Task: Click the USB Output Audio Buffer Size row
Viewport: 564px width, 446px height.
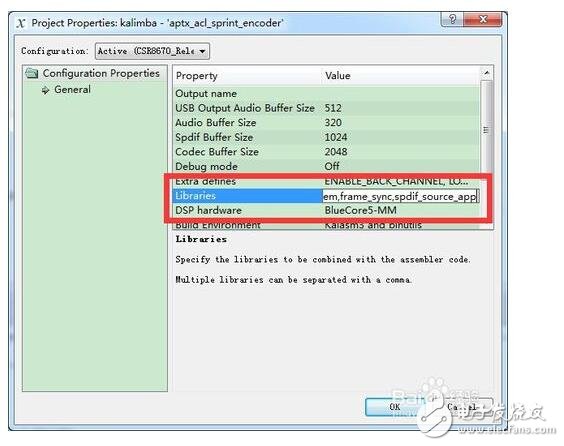Action: [x=326, y=108]
